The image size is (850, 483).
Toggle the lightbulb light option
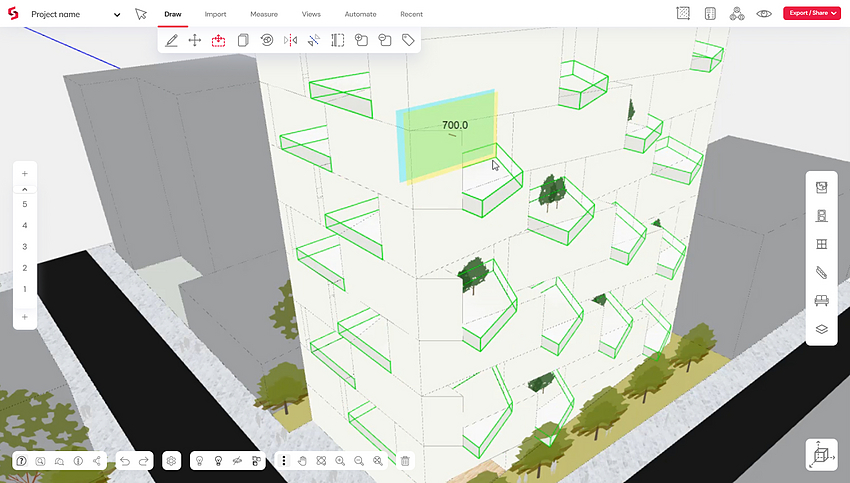point(199,461)
